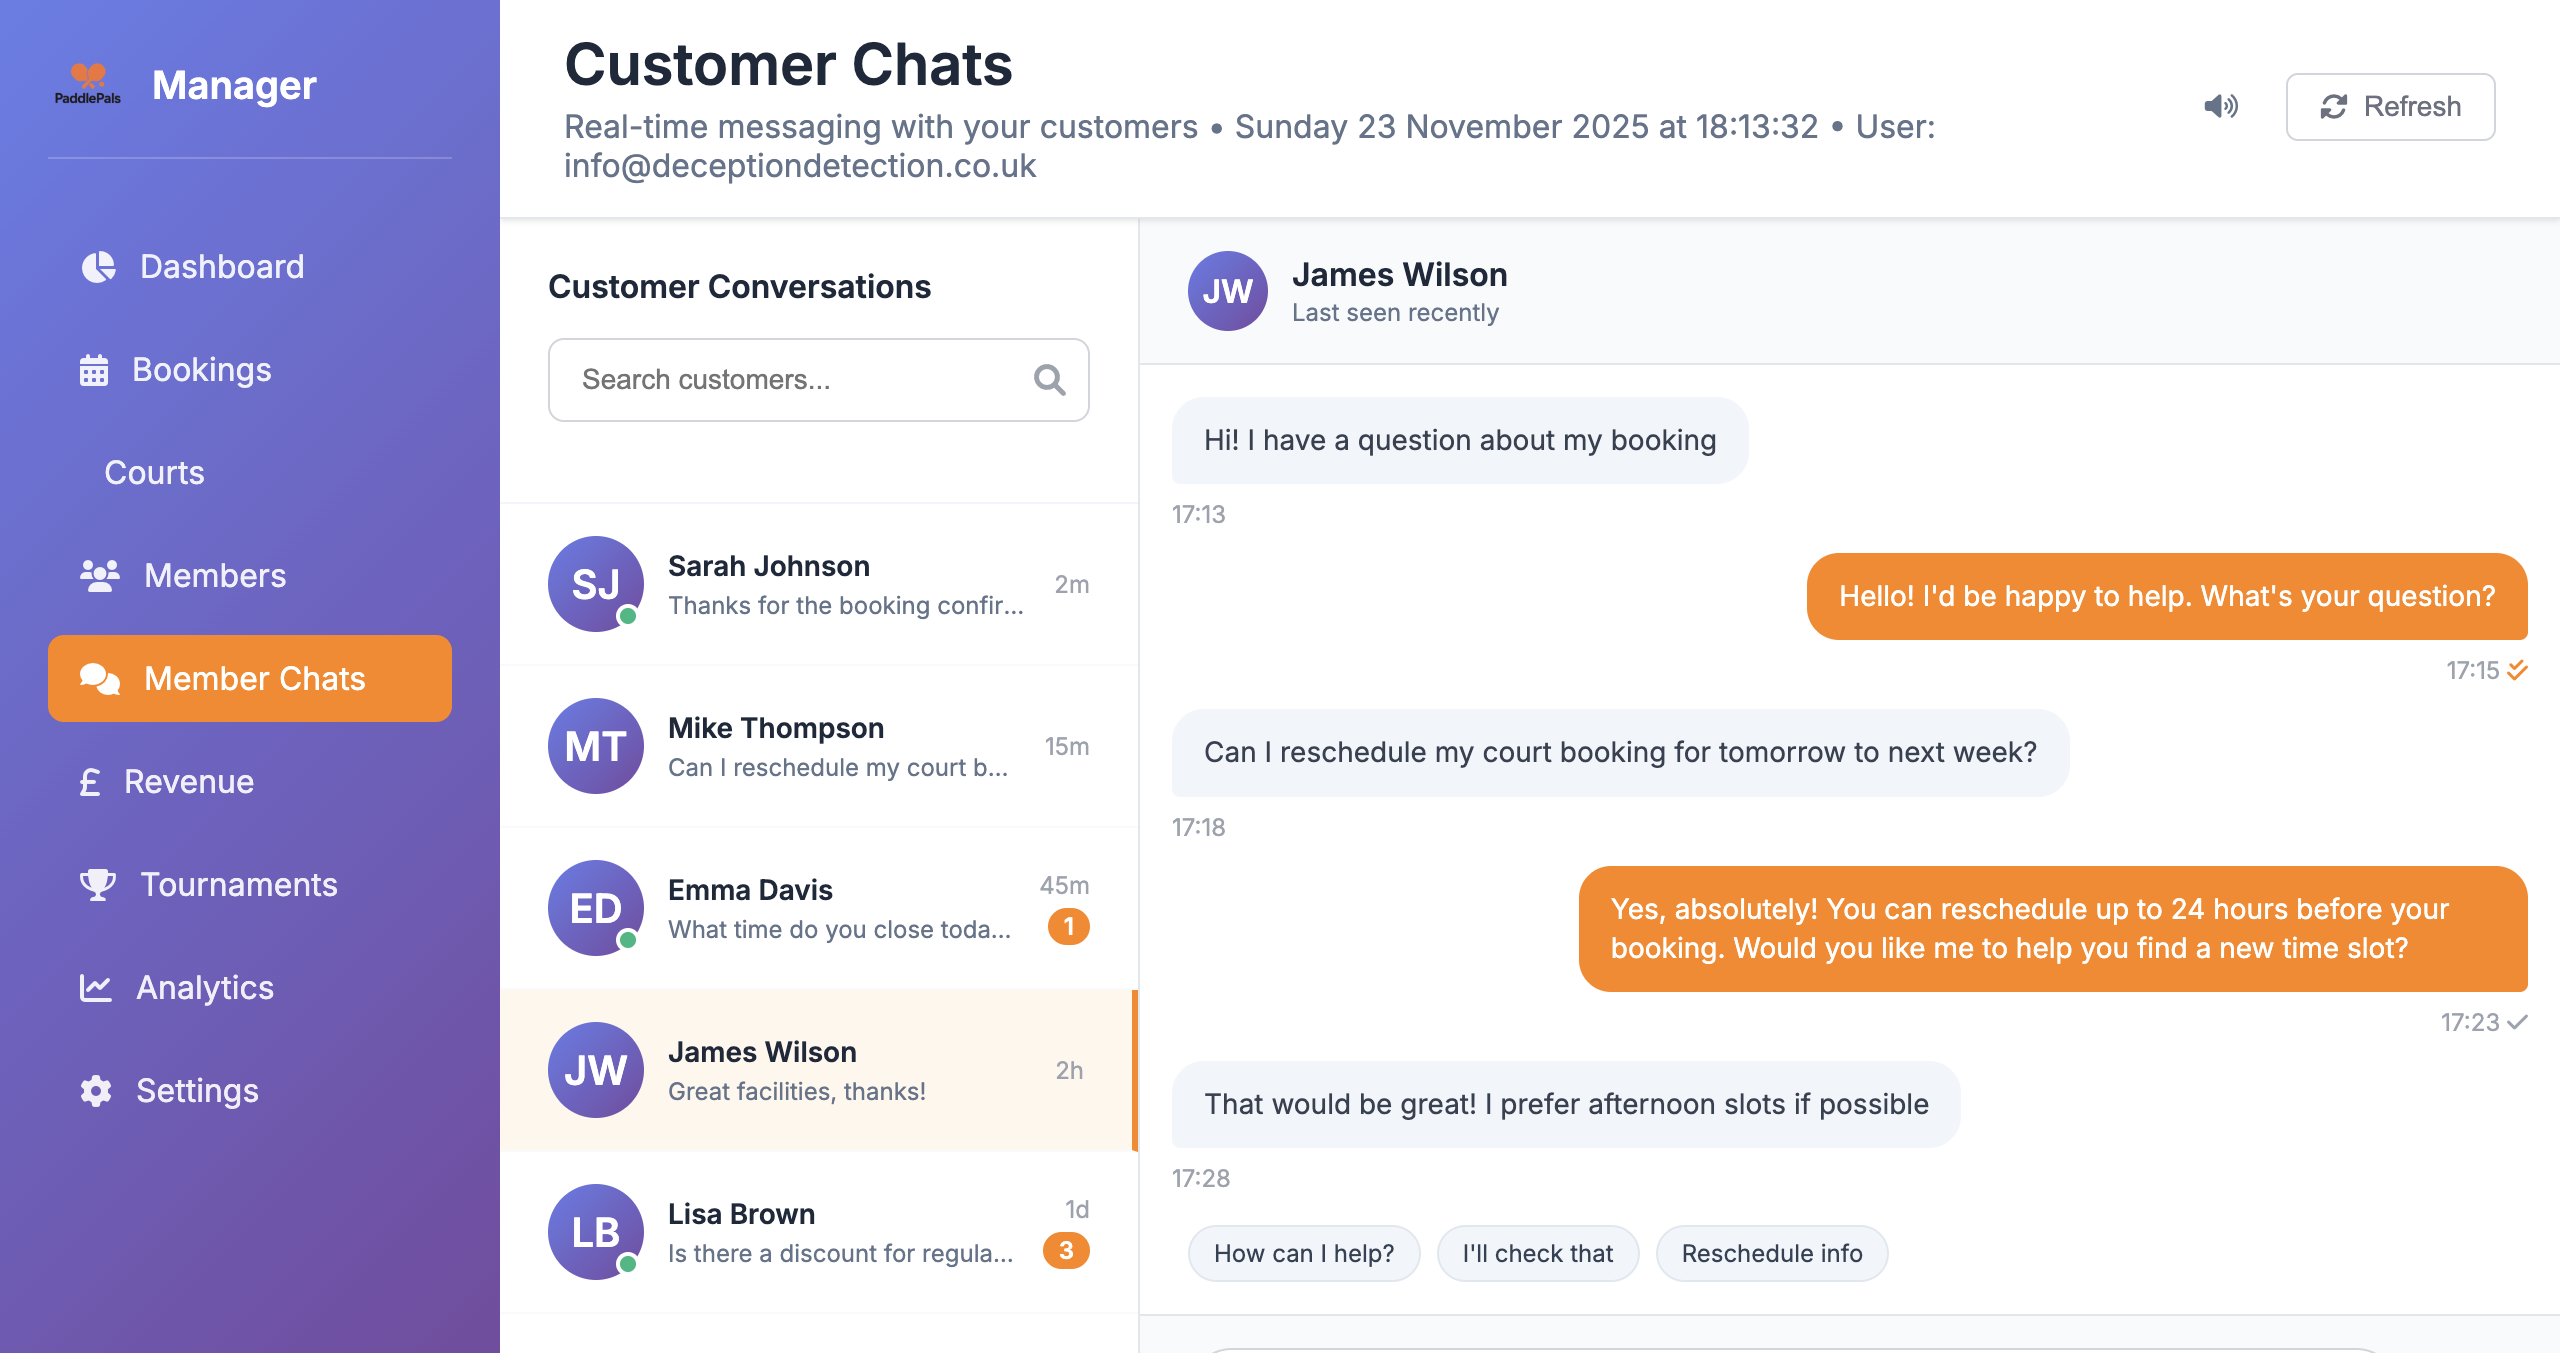Image resolution: width=2560 pixels, height=1353 pixels.
Task: Select the Bookings calendar icon
Action: coord(94,369)
